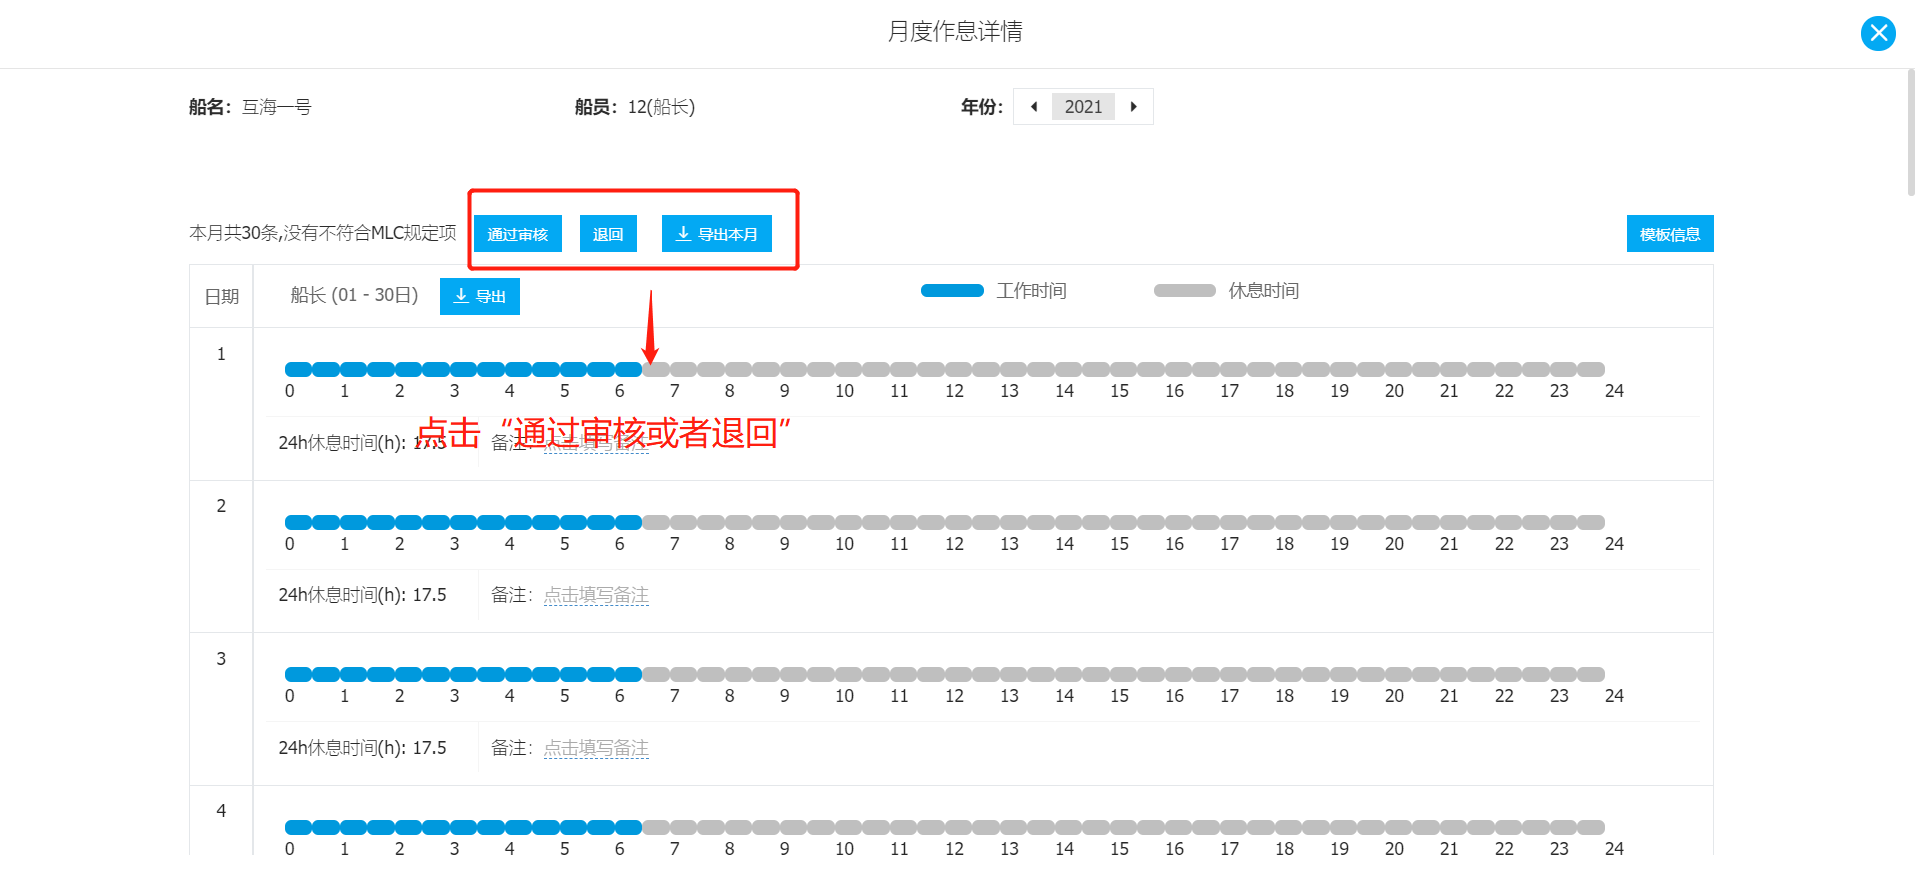Image resolution: width=1915 pixels, height=892 pixels.
Task: Select day 1 last time block before 24
Action: click(1591, 370)
